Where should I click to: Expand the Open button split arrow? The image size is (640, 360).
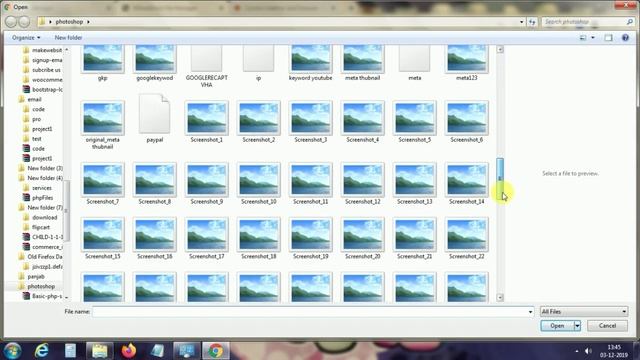577,326
